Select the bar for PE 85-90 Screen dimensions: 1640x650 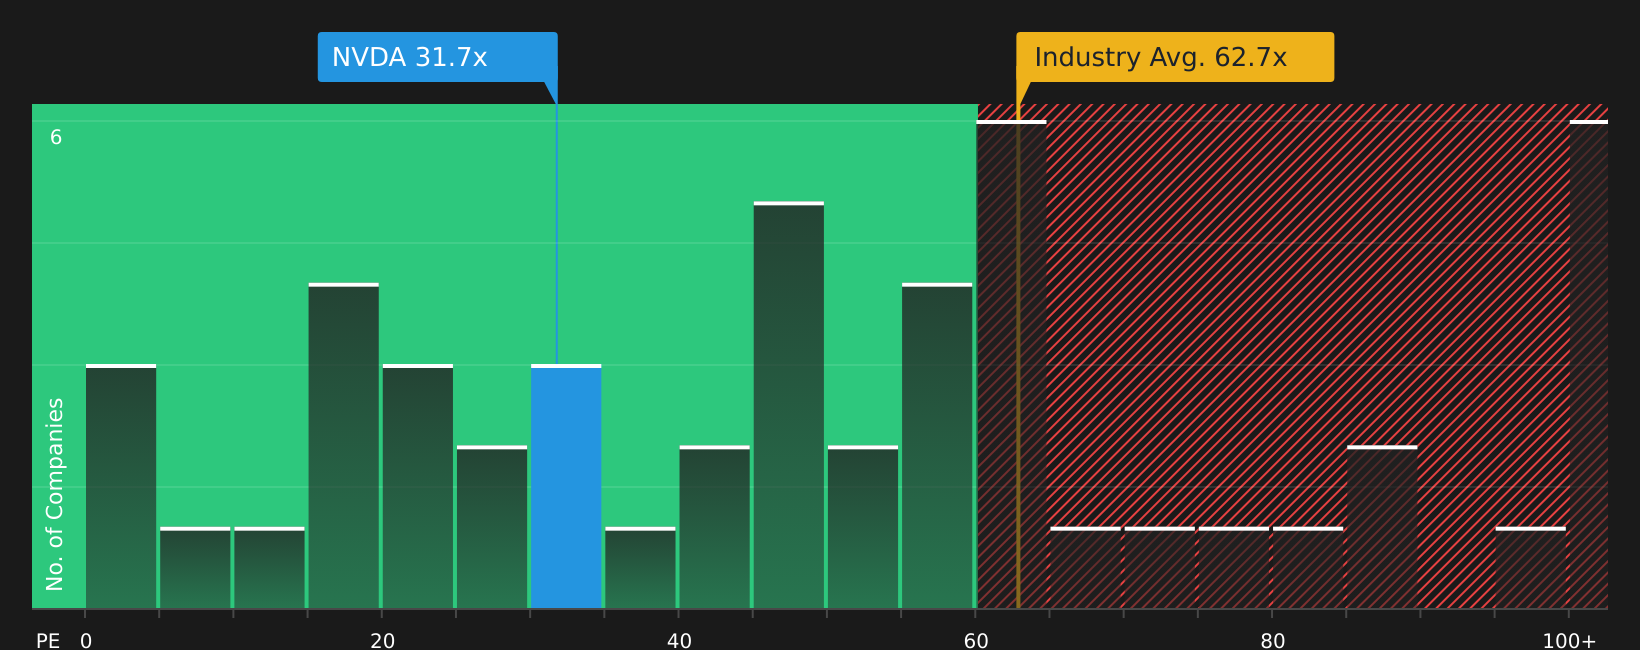(x=1382, y=527)
